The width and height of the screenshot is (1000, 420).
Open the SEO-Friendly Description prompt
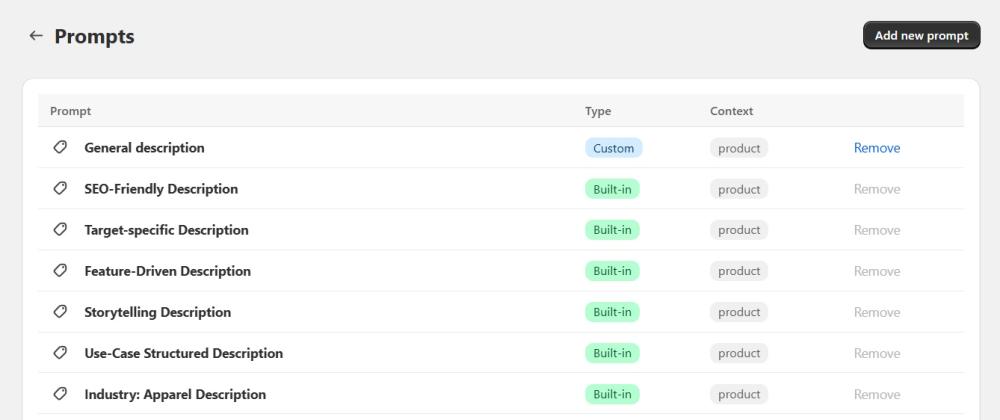click(x=161, y=189)
